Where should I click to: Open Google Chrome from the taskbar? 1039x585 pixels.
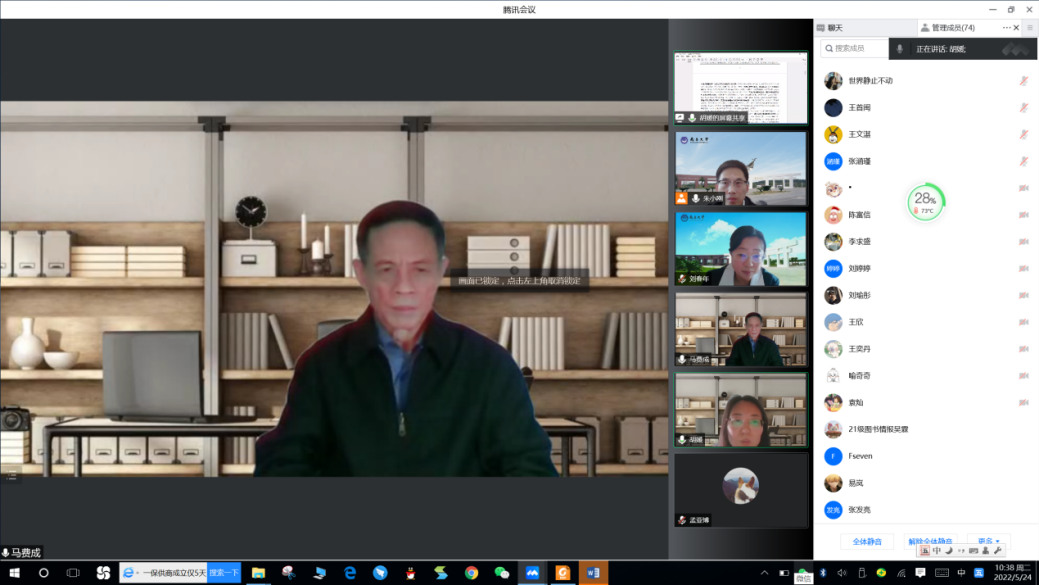tap(471, 573)
